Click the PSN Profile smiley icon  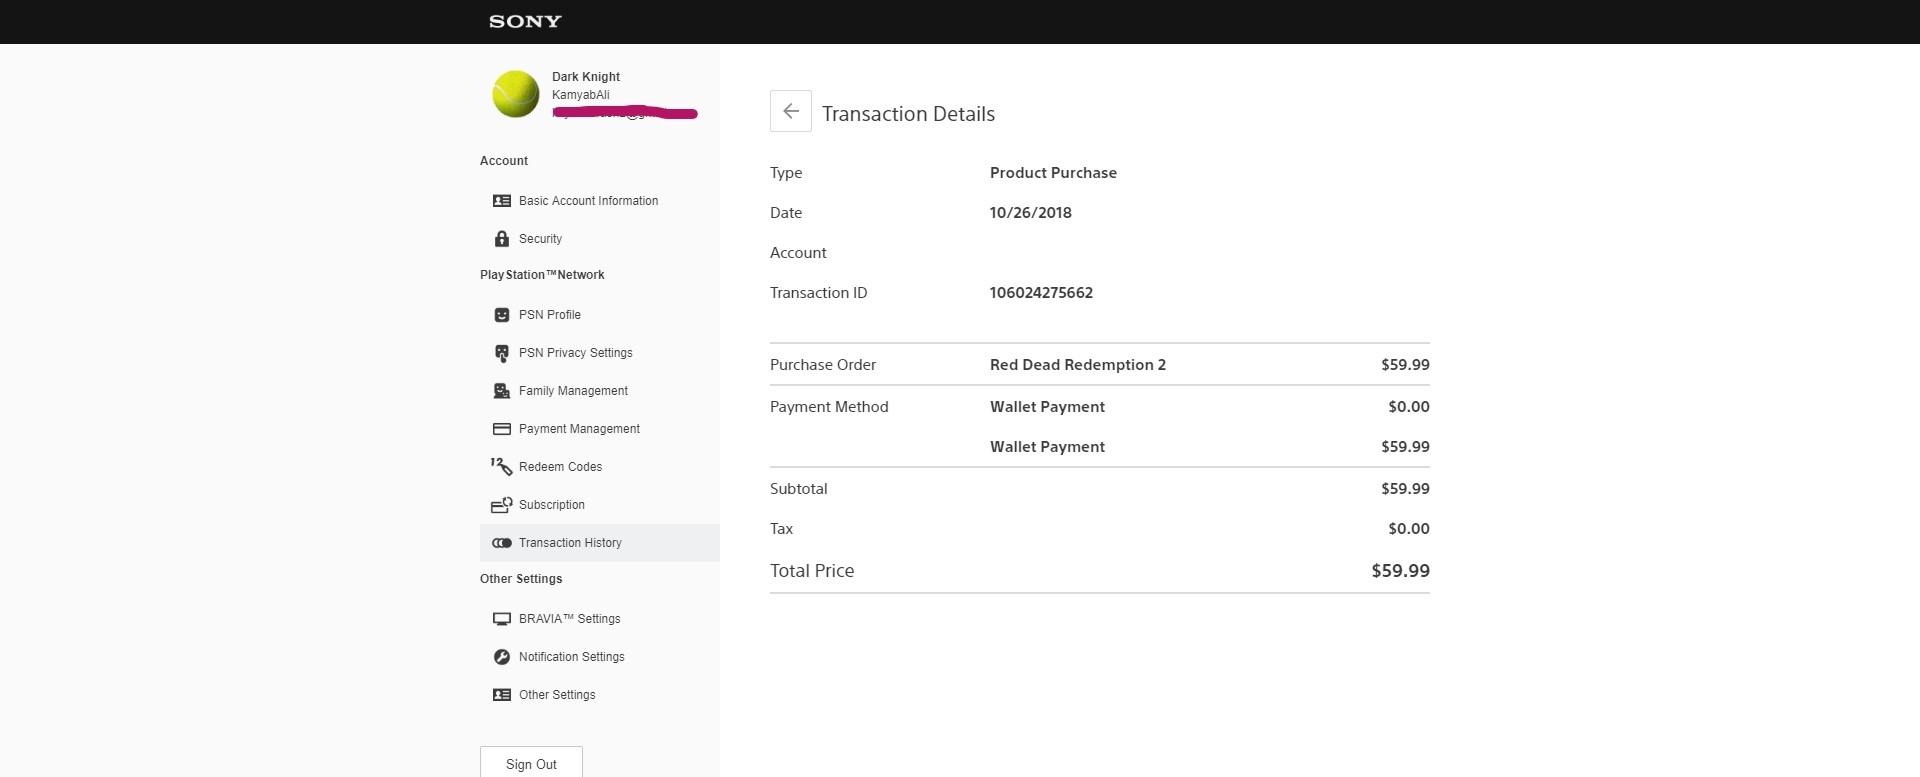tap(502, 315)
